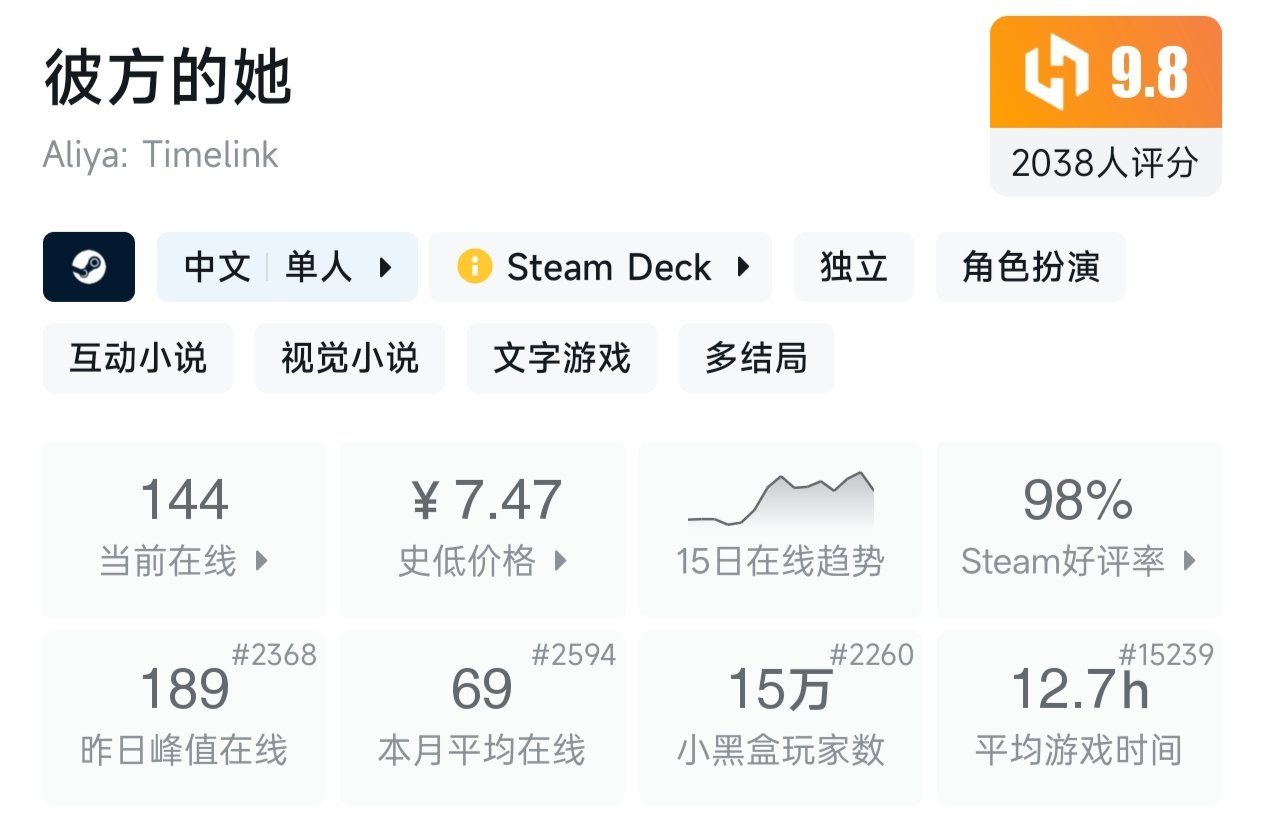Open the 昨日峰值在线 stat card
1264x814 pixels.
pyautogui.click(x=184, y=717)
